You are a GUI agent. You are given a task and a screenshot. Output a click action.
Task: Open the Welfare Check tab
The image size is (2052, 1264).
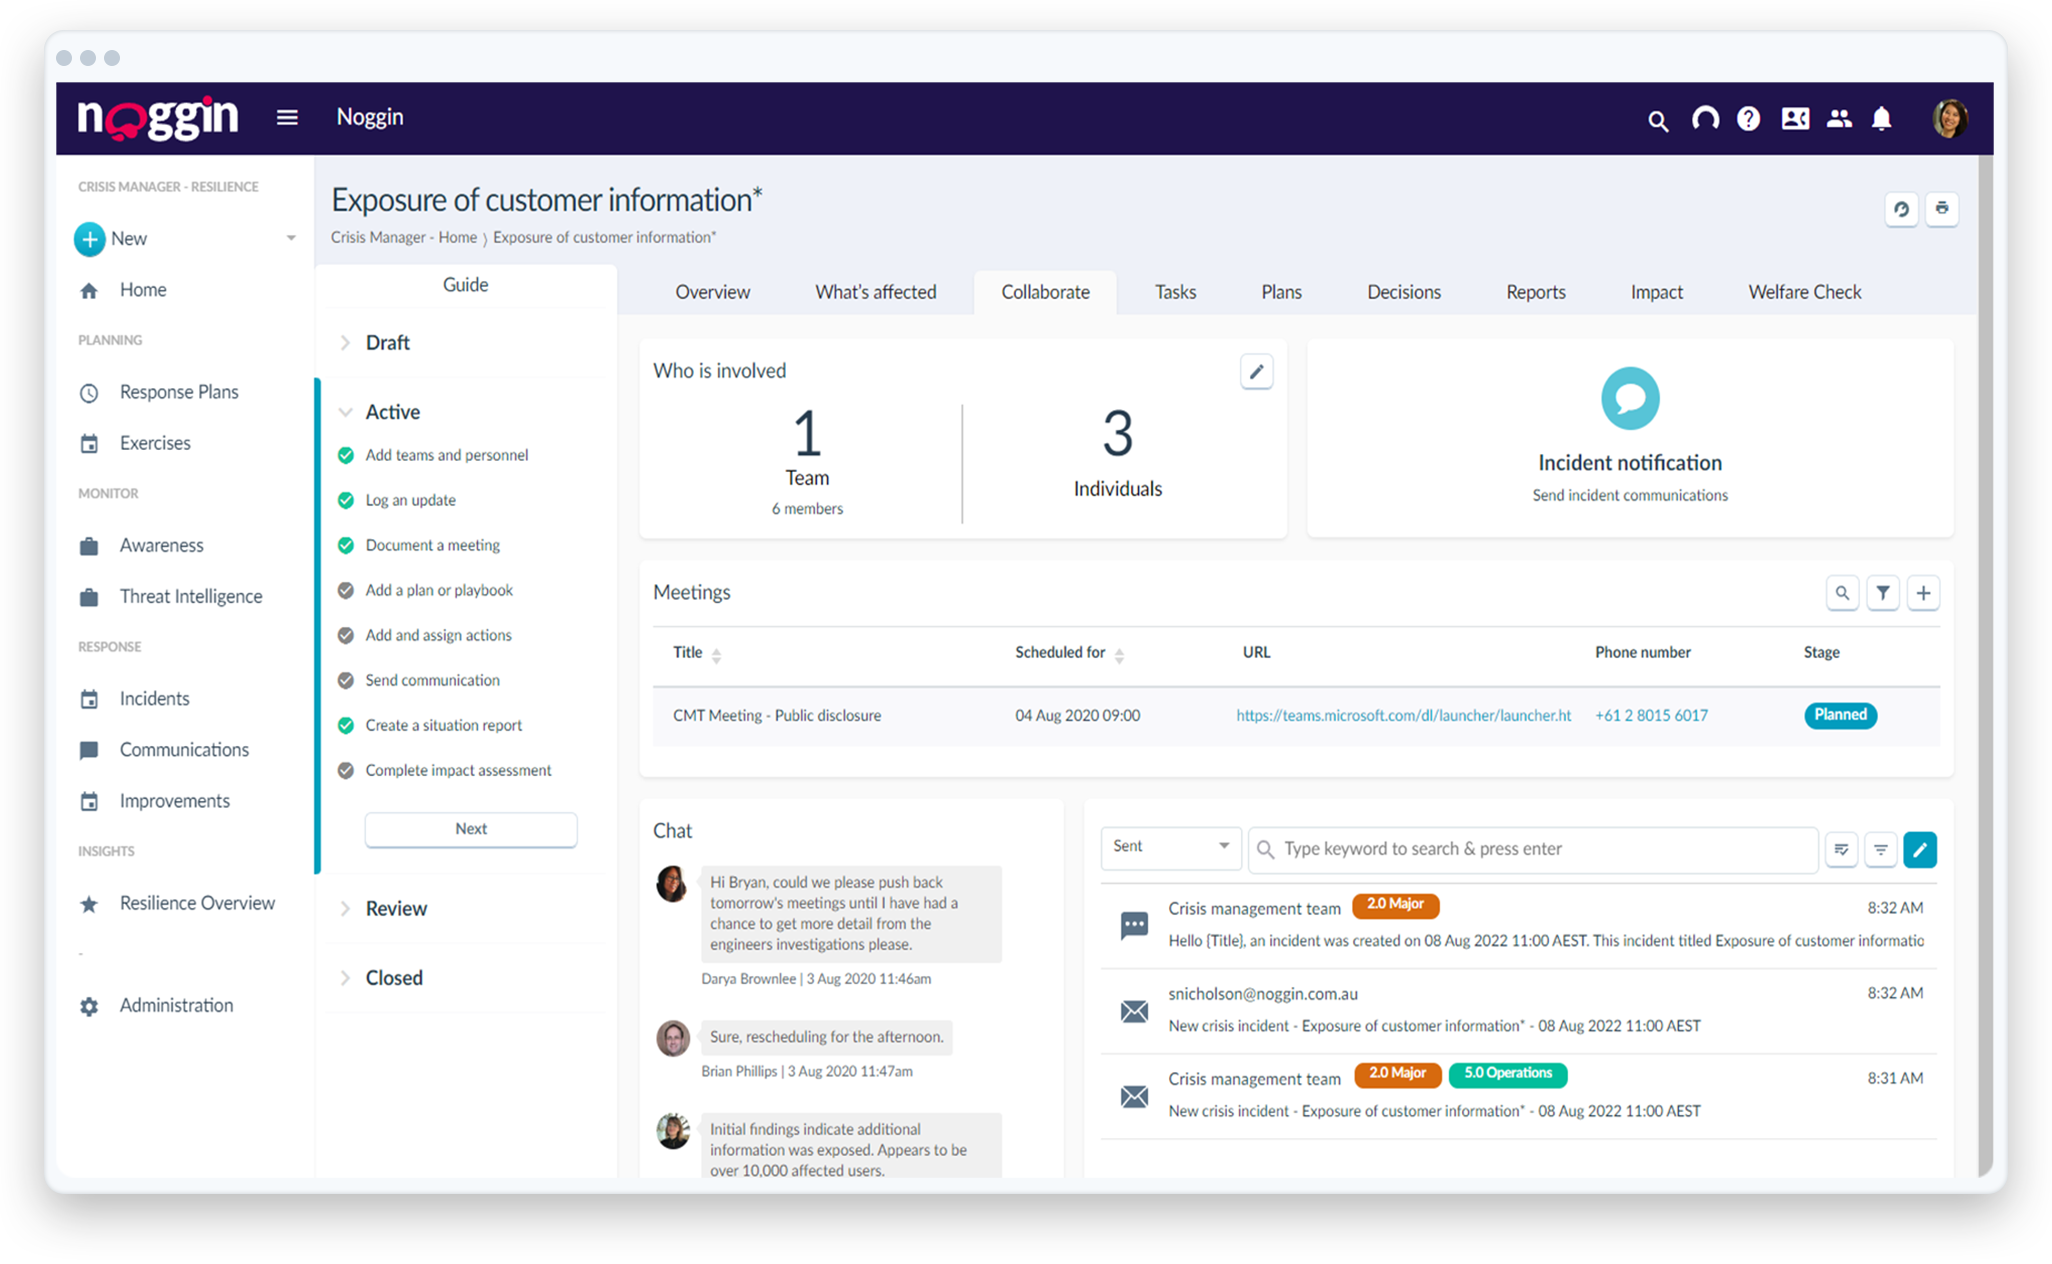pyautogui.click(x=1804, y=292)
